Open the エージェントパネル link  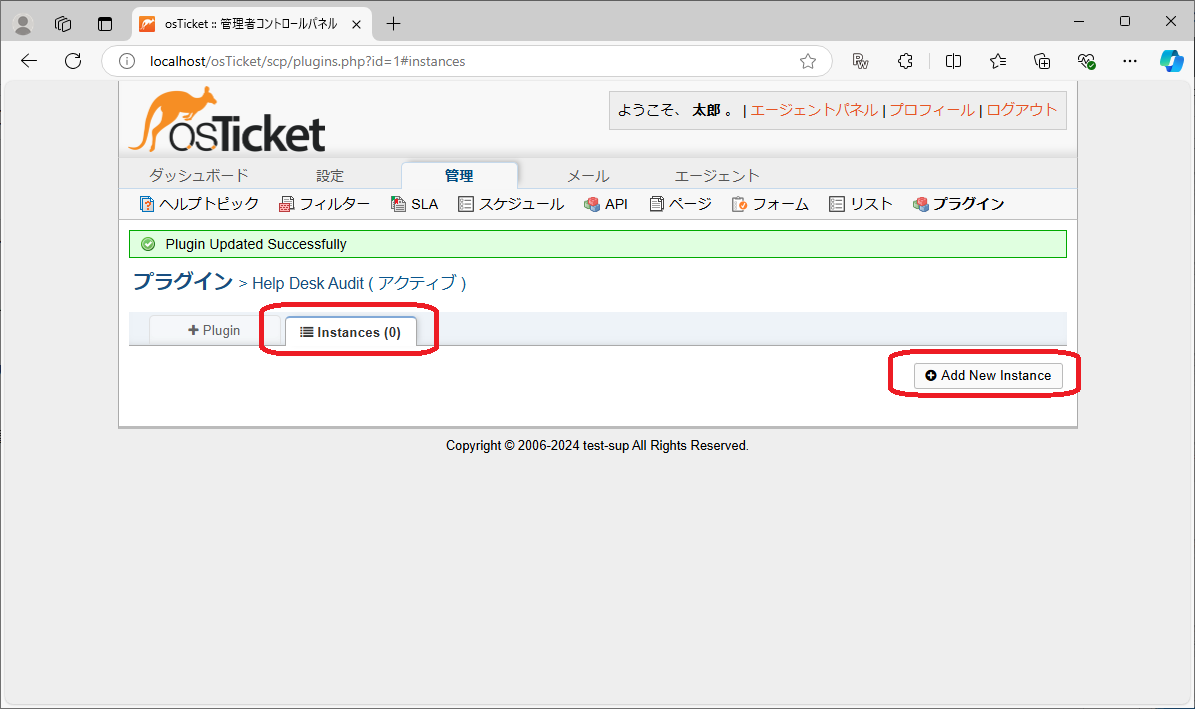click(x=814, y=110)
